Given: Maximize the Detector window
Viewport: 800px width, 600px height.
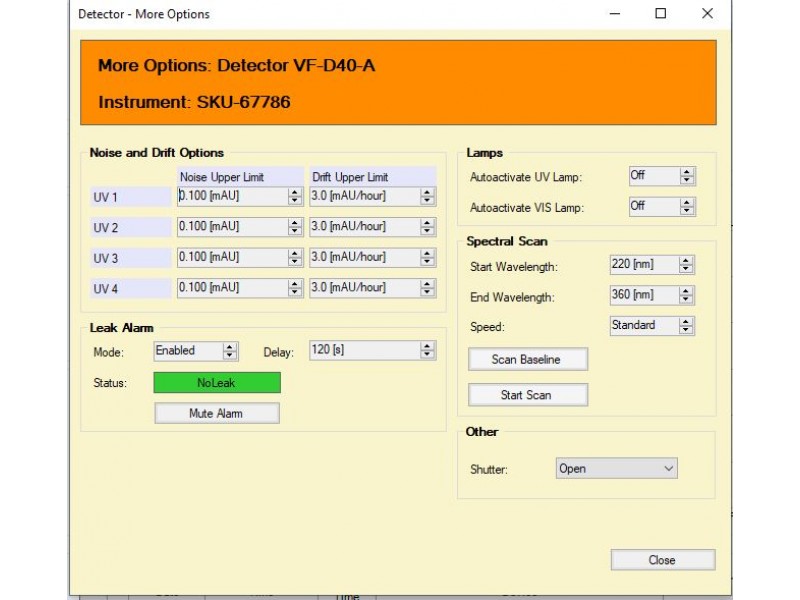Looking at the screenshot, I should tap(661, 14).
